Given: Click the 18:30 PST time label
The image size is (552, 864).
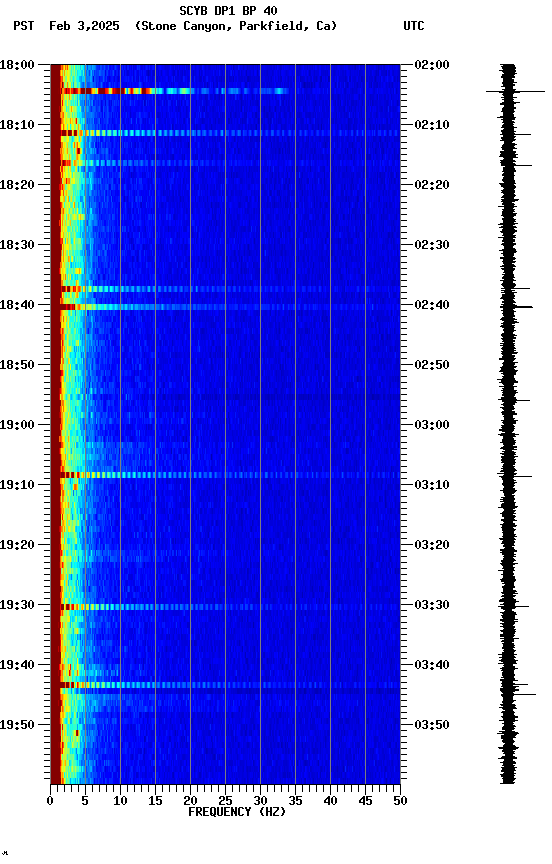Looking at the screenshot, I should tap(17, 245).
